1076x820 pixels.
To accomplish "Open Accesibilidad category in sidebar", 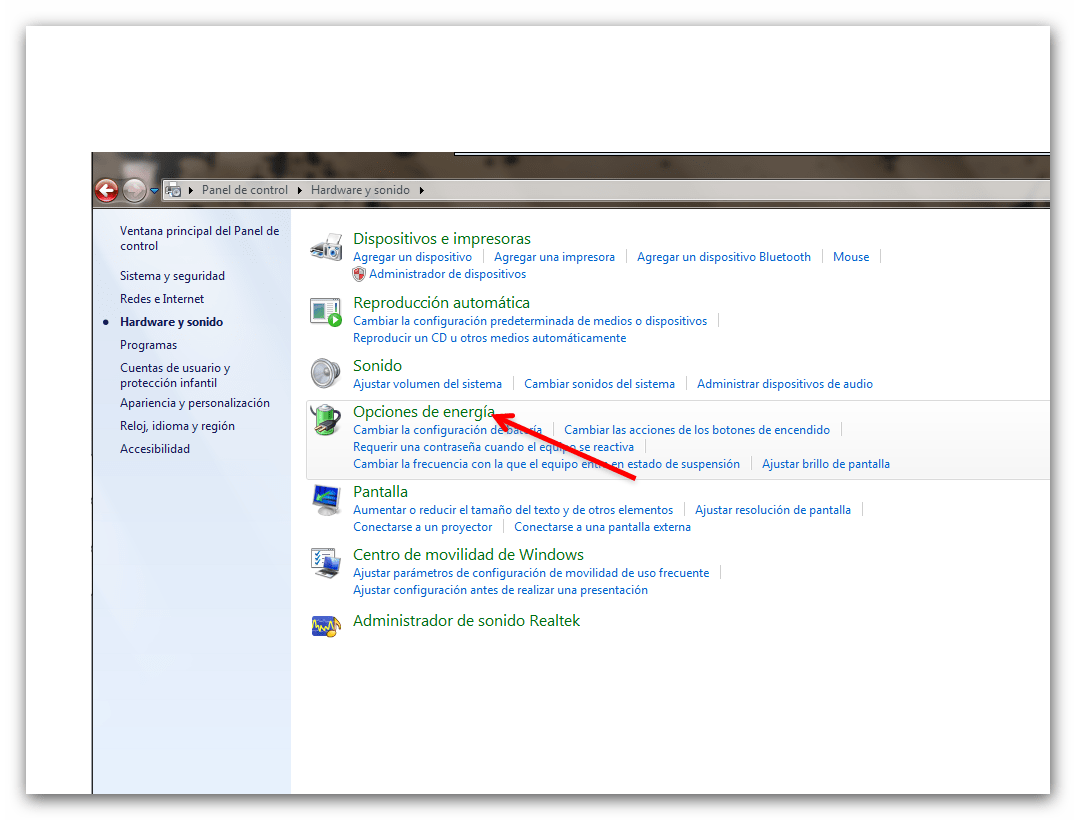I will pos(155,449).
